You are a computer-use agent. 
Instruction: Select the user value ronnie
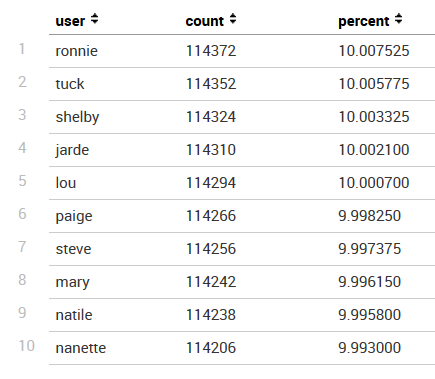[77, 51]
